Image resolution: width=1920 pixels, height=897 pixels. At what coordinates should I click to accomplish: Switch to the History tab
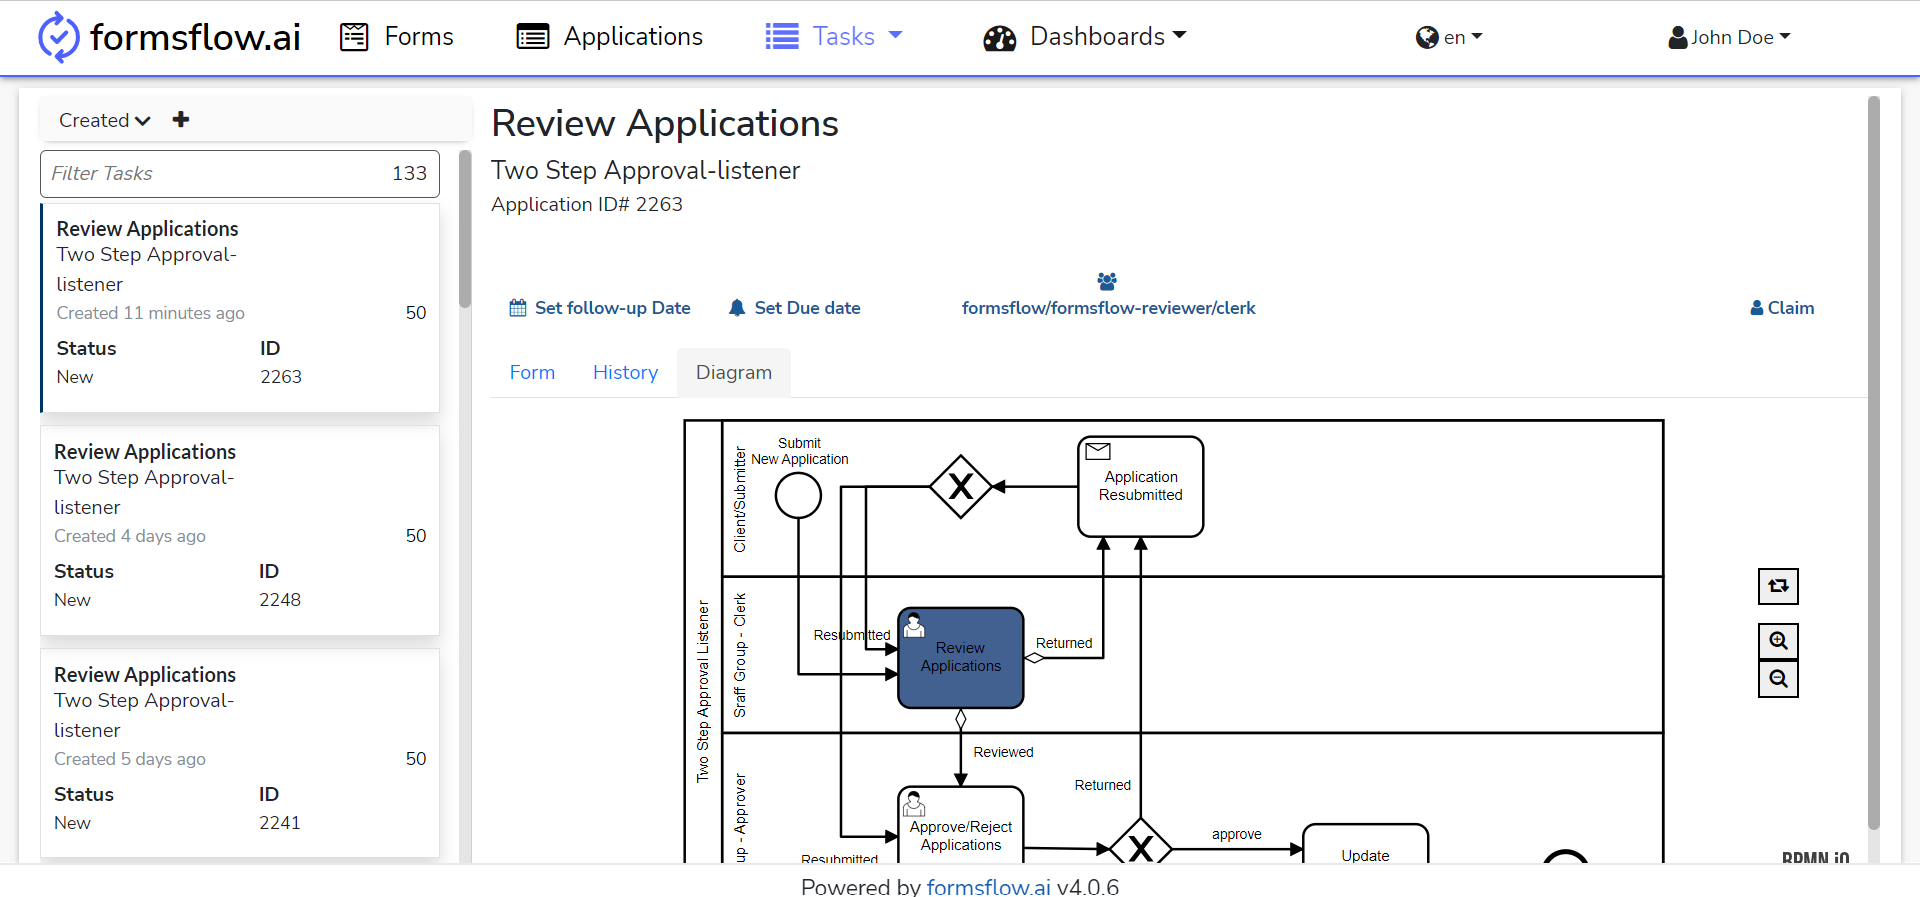point(625,372)
